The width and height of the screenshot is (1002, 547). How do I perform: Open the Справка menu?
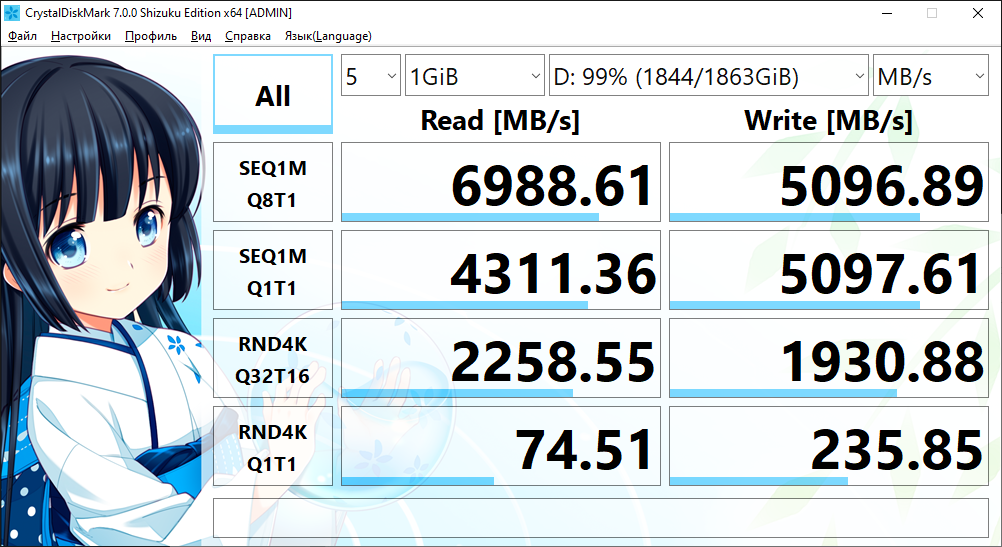[x=248, y=36]
